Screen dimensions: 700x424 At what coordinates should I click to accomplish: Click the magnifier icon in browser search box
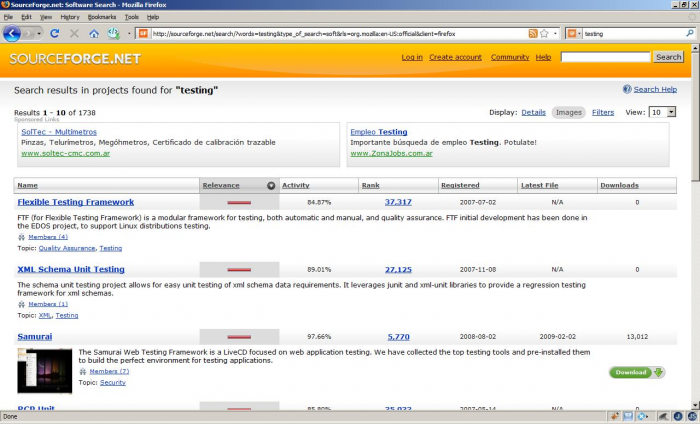click(x=690, y=33)
